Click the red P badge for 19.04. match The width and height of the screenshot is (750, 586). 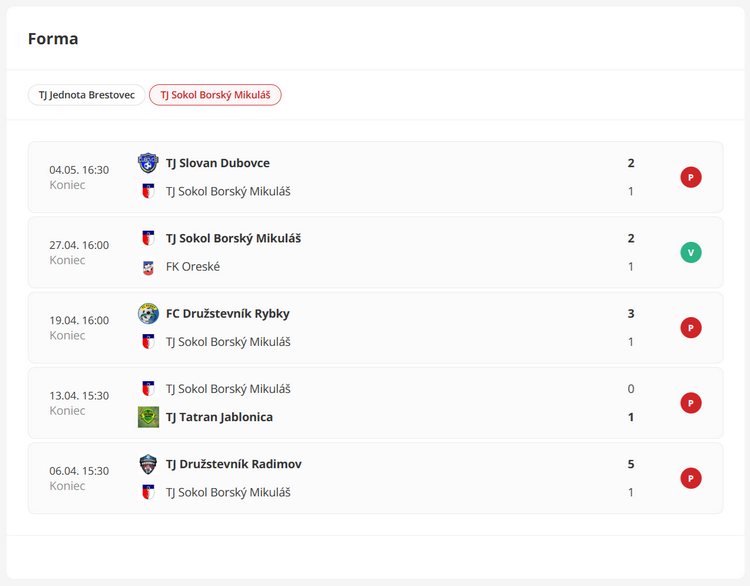click(x=691, y=328)
